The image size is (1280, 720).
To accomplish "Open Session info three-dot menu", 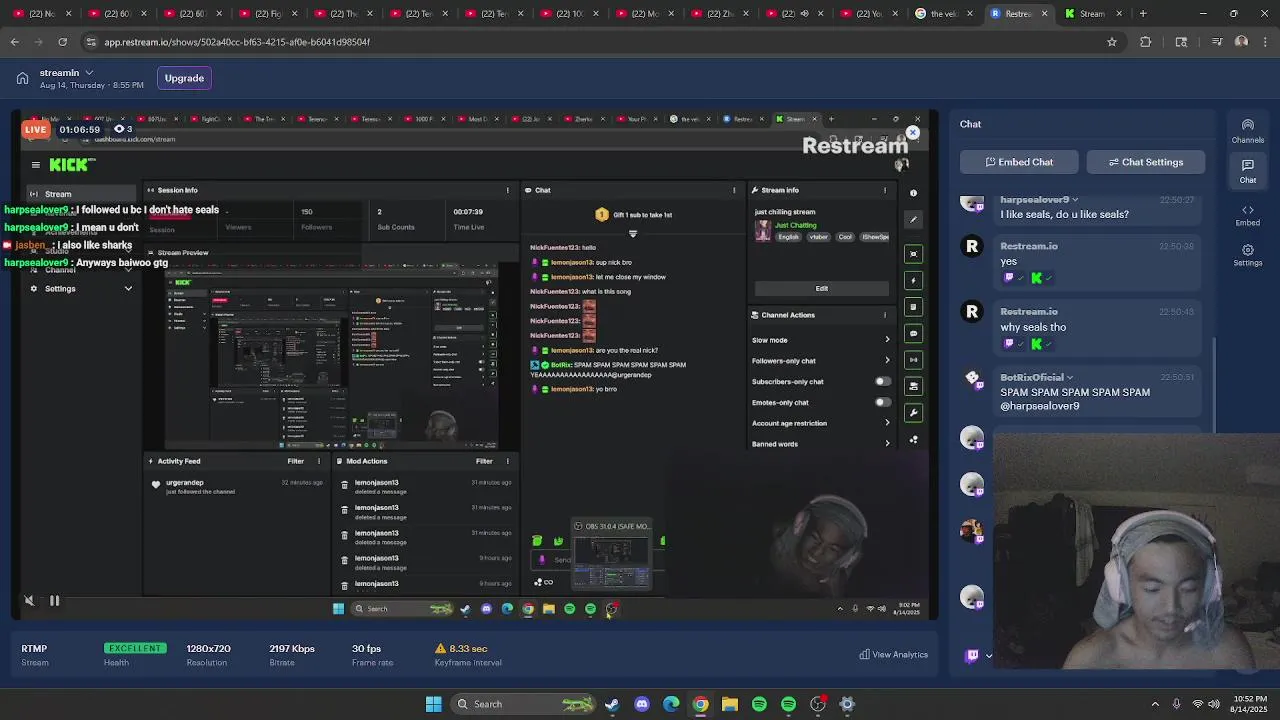I will 507,190.
